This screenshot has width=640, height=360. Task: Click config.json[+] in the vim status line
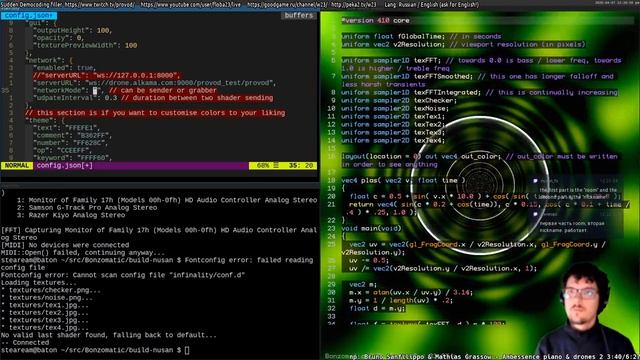(64, 165)
